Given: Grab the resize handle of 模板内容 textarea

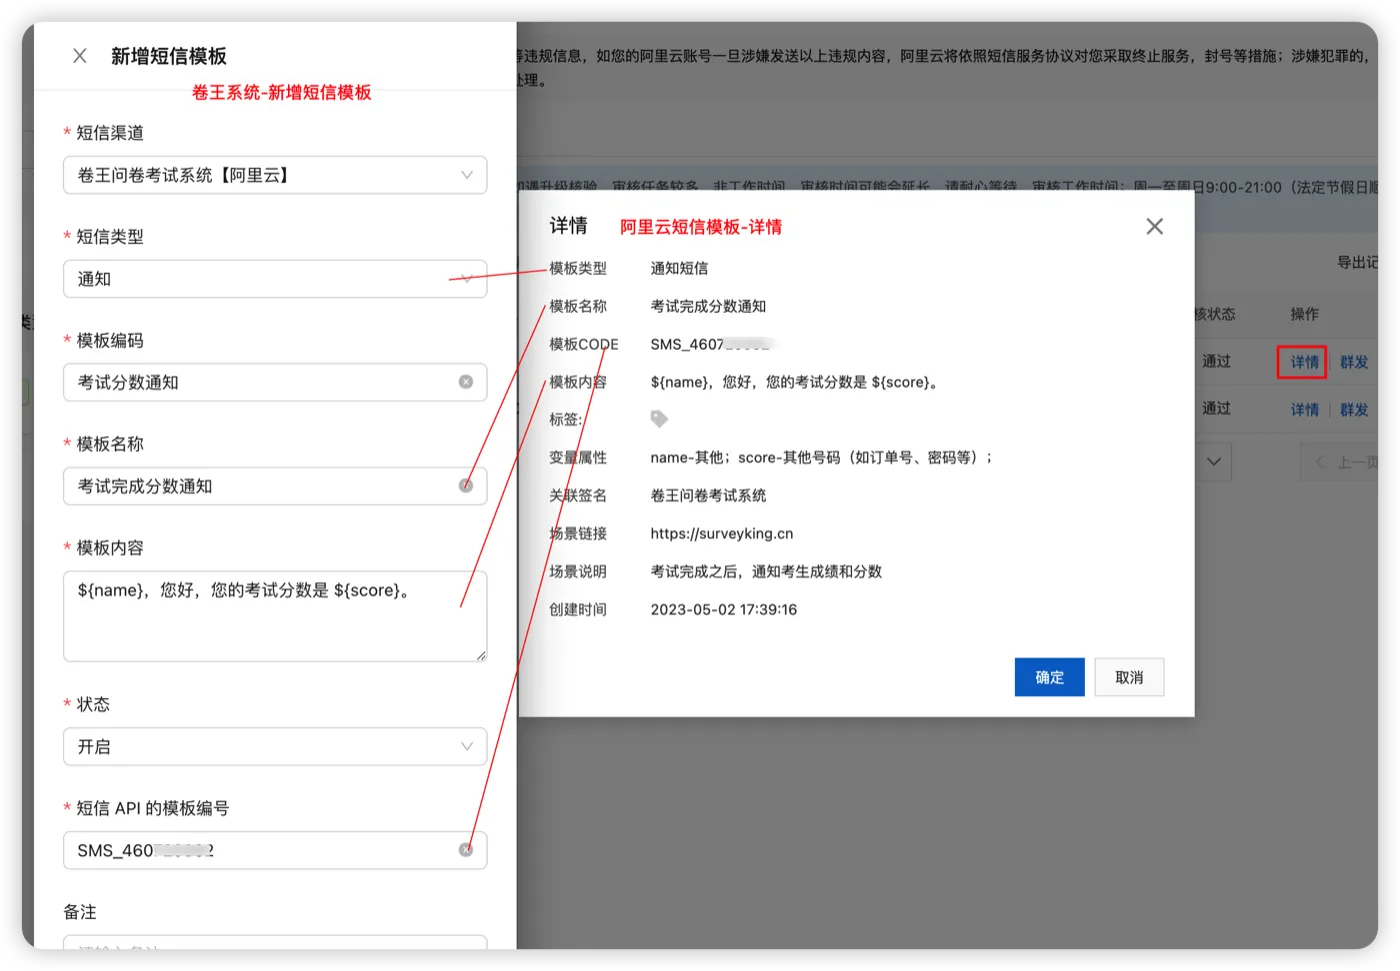Looking at the screenshot, I should (481, 656).
